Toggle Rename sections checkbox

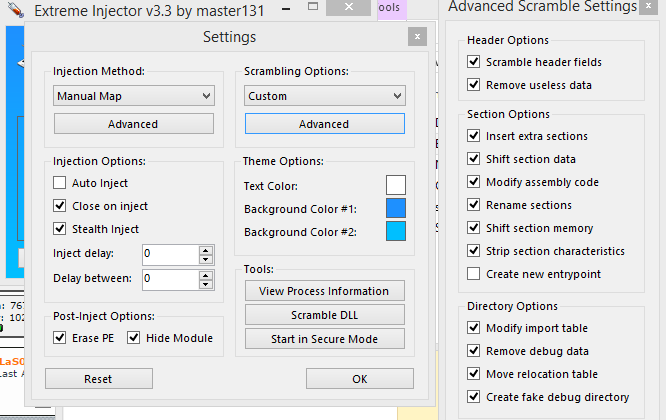pyautogui.click(x=474, y=205)
